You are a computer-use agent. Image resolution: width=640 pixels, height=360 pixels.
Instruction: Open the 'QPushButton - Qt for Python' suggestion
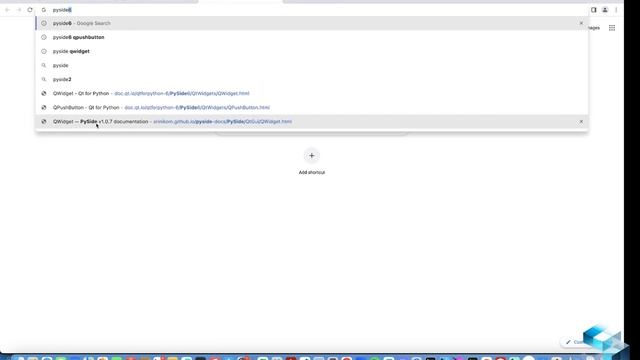(312, 107)
